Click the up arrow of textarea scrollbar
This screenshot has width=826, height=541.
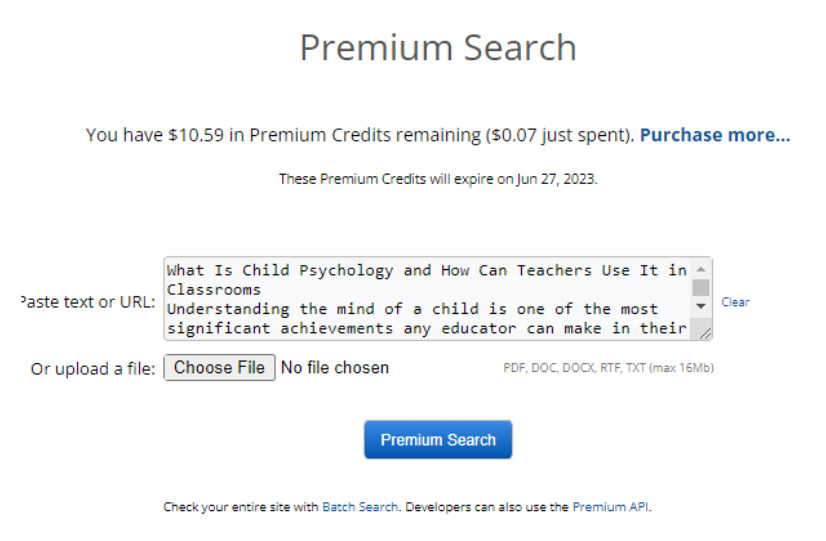point(701,269)
